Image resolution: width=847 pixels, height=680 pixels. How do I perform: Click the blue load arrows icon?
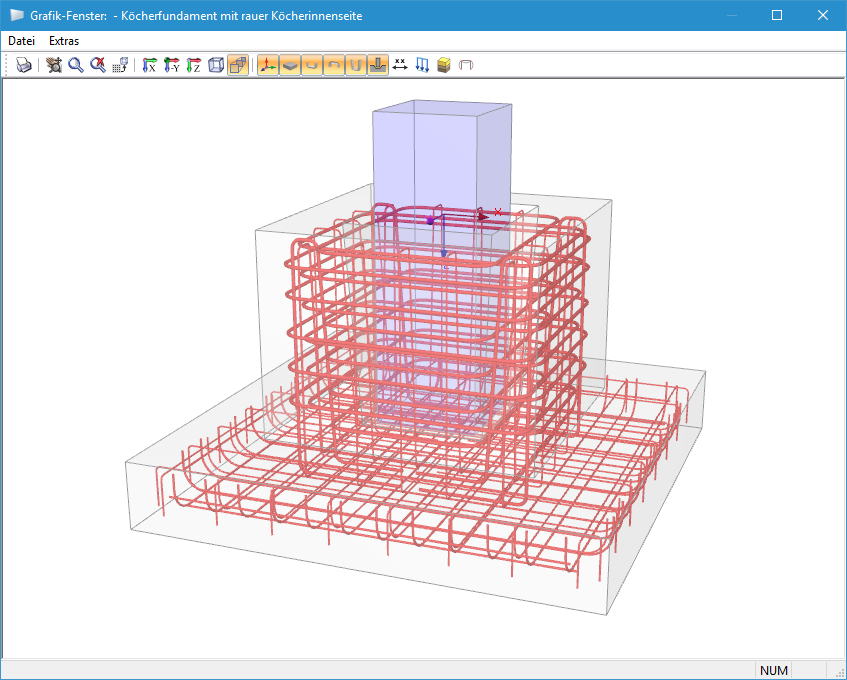422,65
